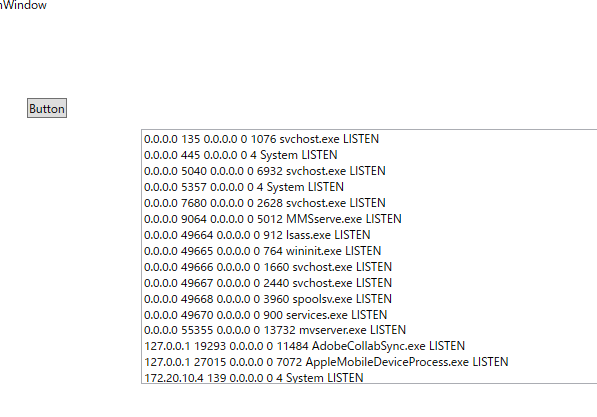Screen dimensions: 597x417
Task: Select the port 49666 svchost.exe entry
Action: click(369, 267)
